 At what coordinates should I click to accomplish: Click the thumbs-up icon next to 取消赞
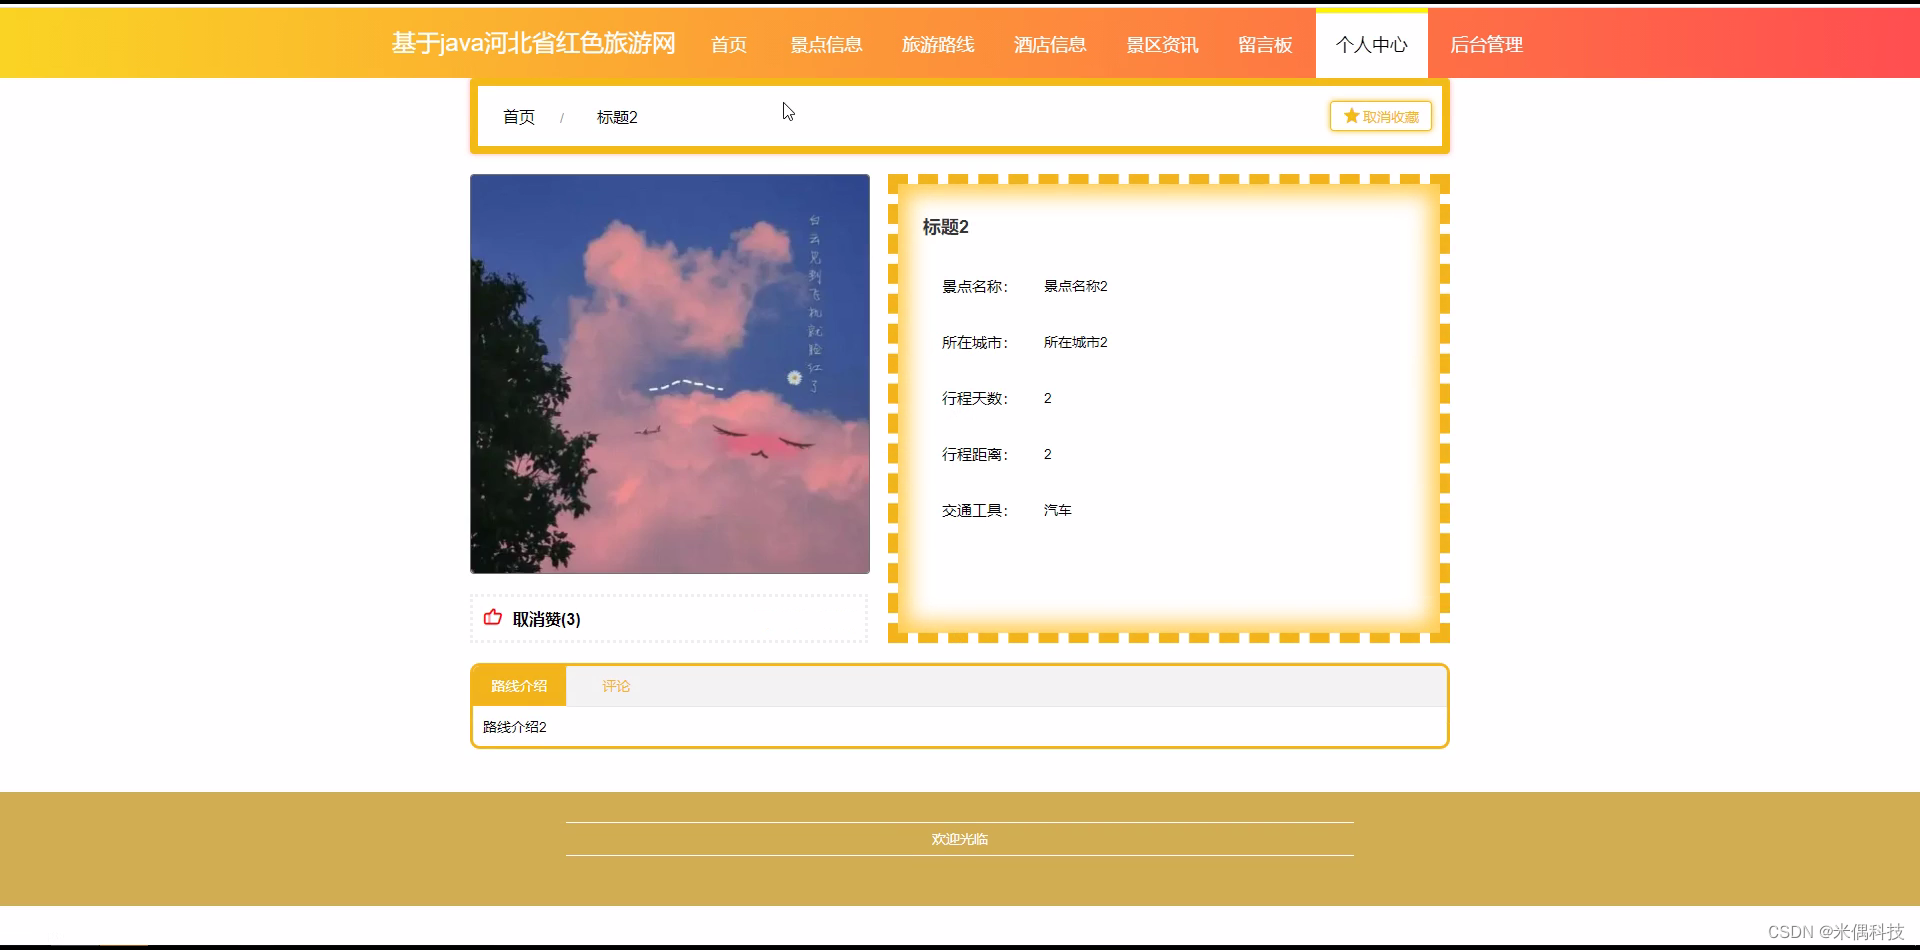point(492,618)
